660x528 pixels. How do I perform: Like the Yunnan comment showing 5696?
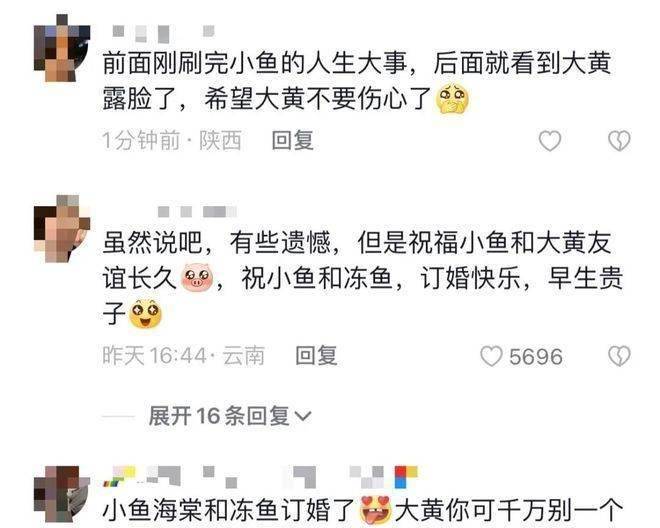point(491,356)
